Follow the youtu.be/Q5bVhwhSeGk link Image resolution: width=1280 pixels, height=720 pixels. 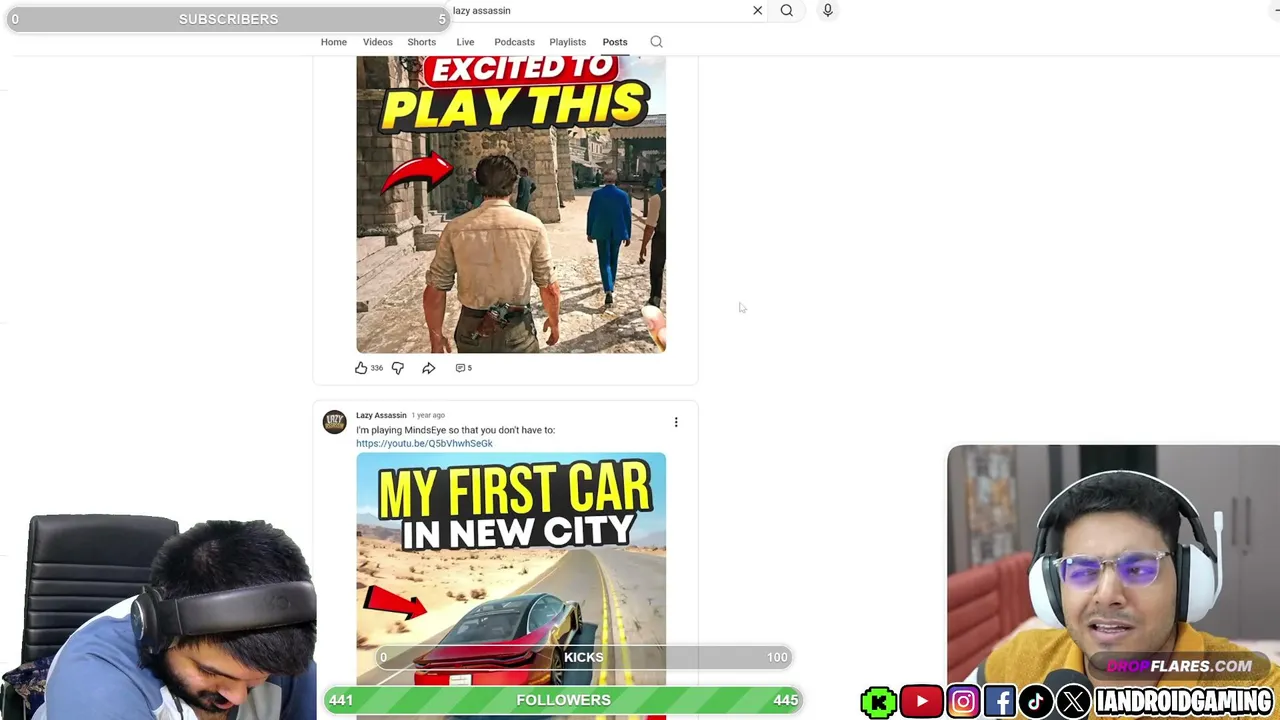(x=424, y=443)
